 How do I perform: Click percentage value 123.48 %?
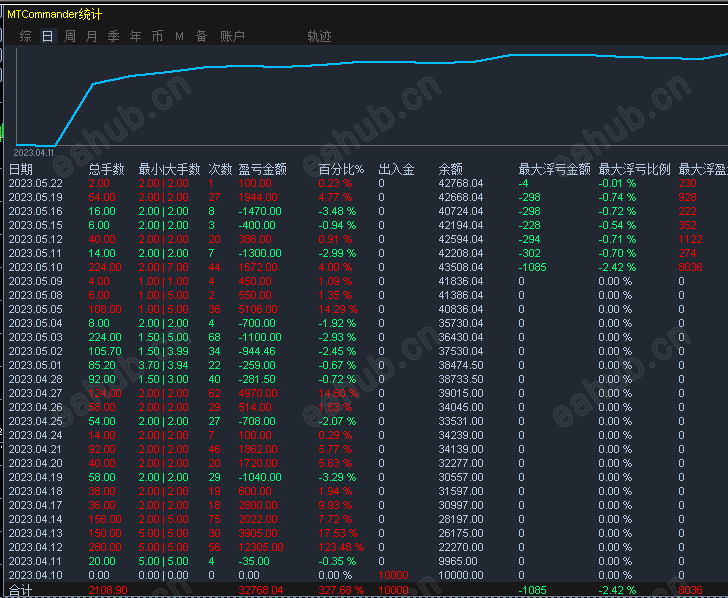click(x=341, y=547)
